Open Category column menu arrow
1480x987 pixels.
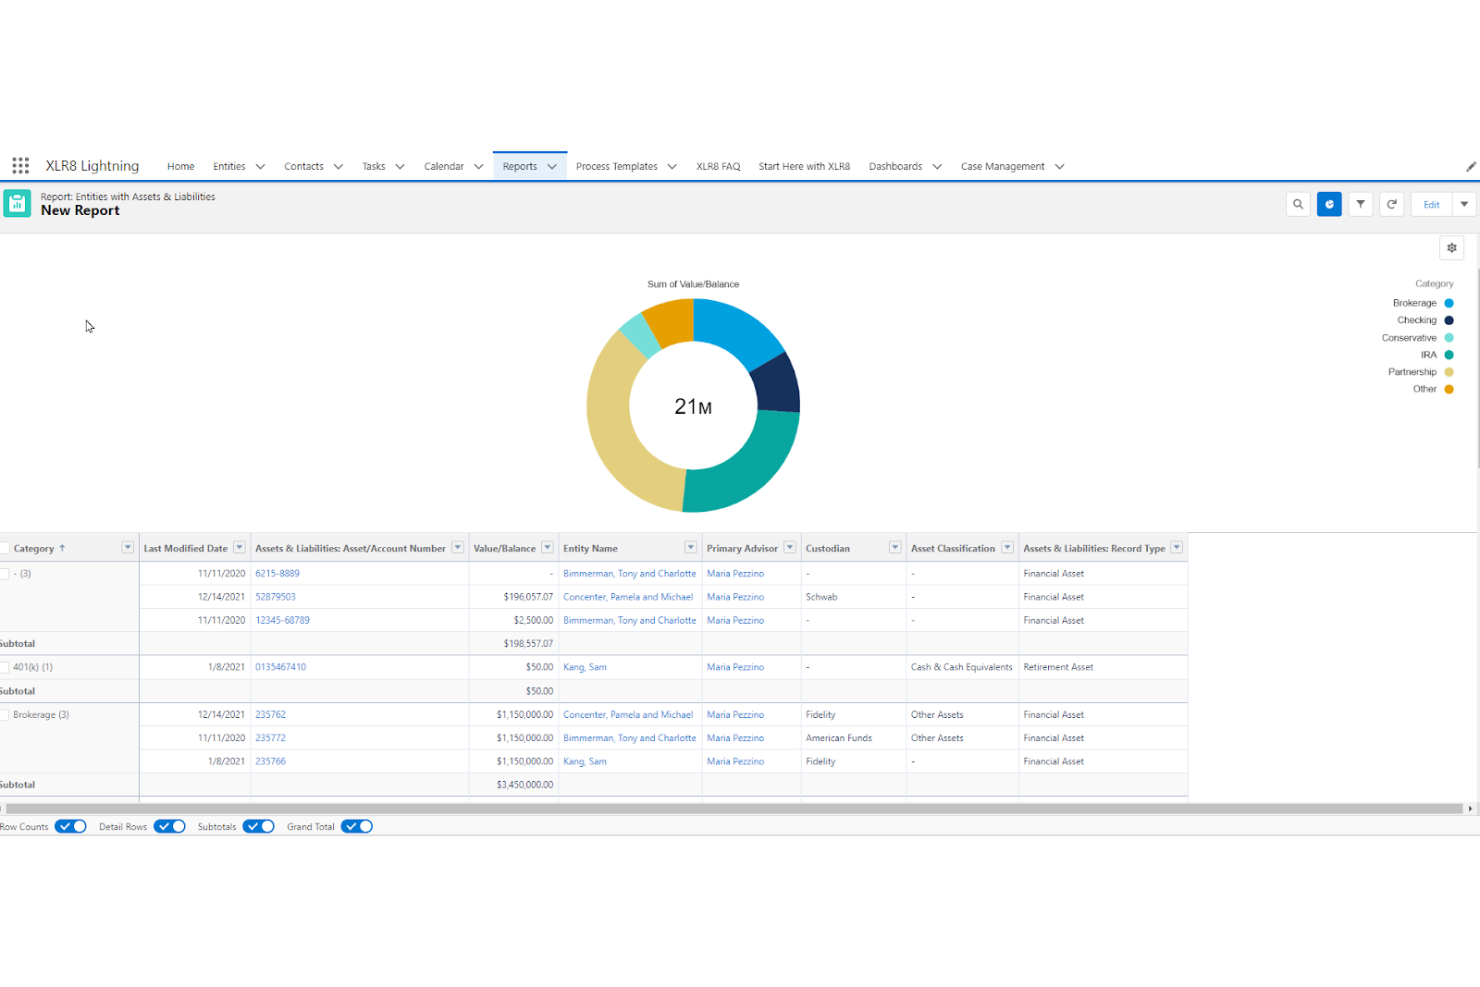click(x=128, y=547)
